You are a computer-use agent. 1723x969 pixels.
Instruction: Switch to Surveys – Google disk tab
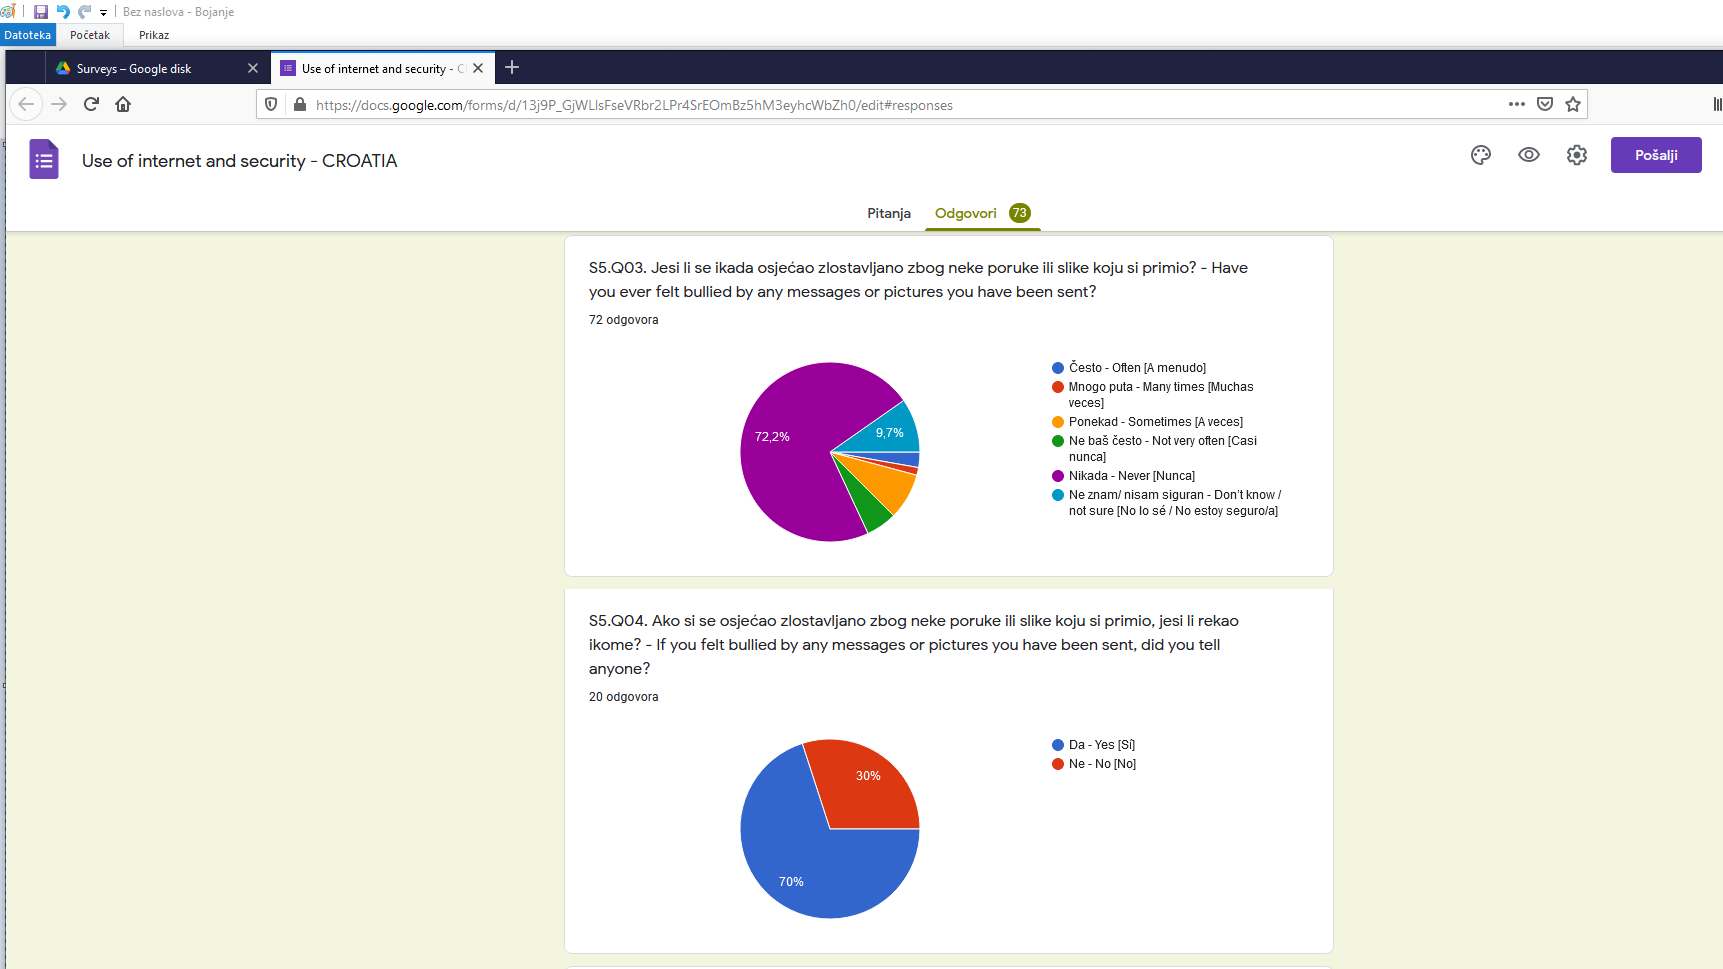pos(134,69)
